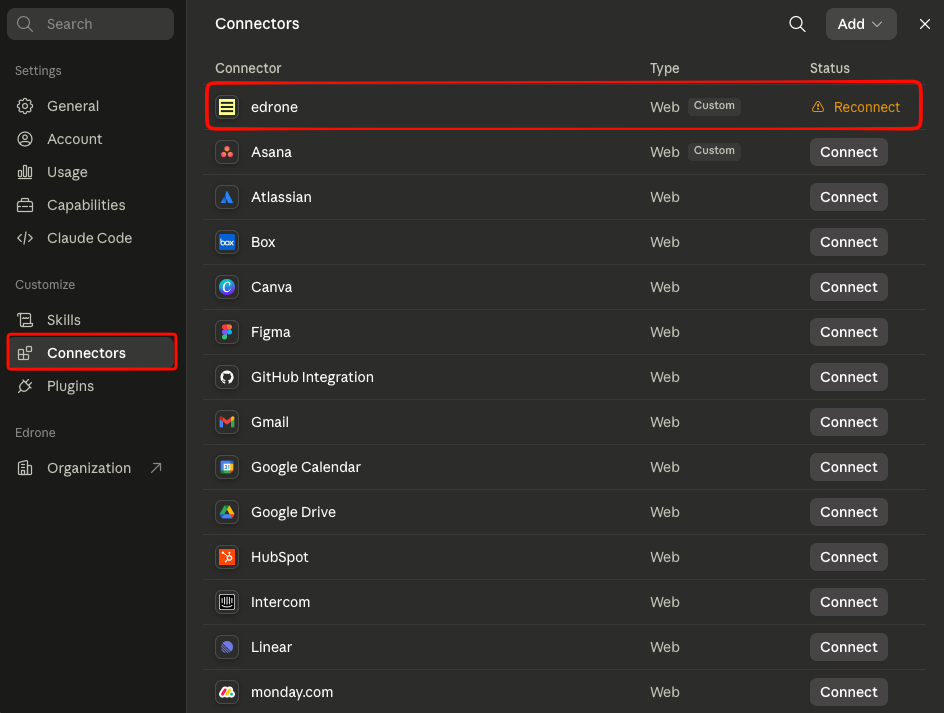Viewport: 944px width, 713px height.
Task: Click the General gear icon
Action: pos(25,106)
